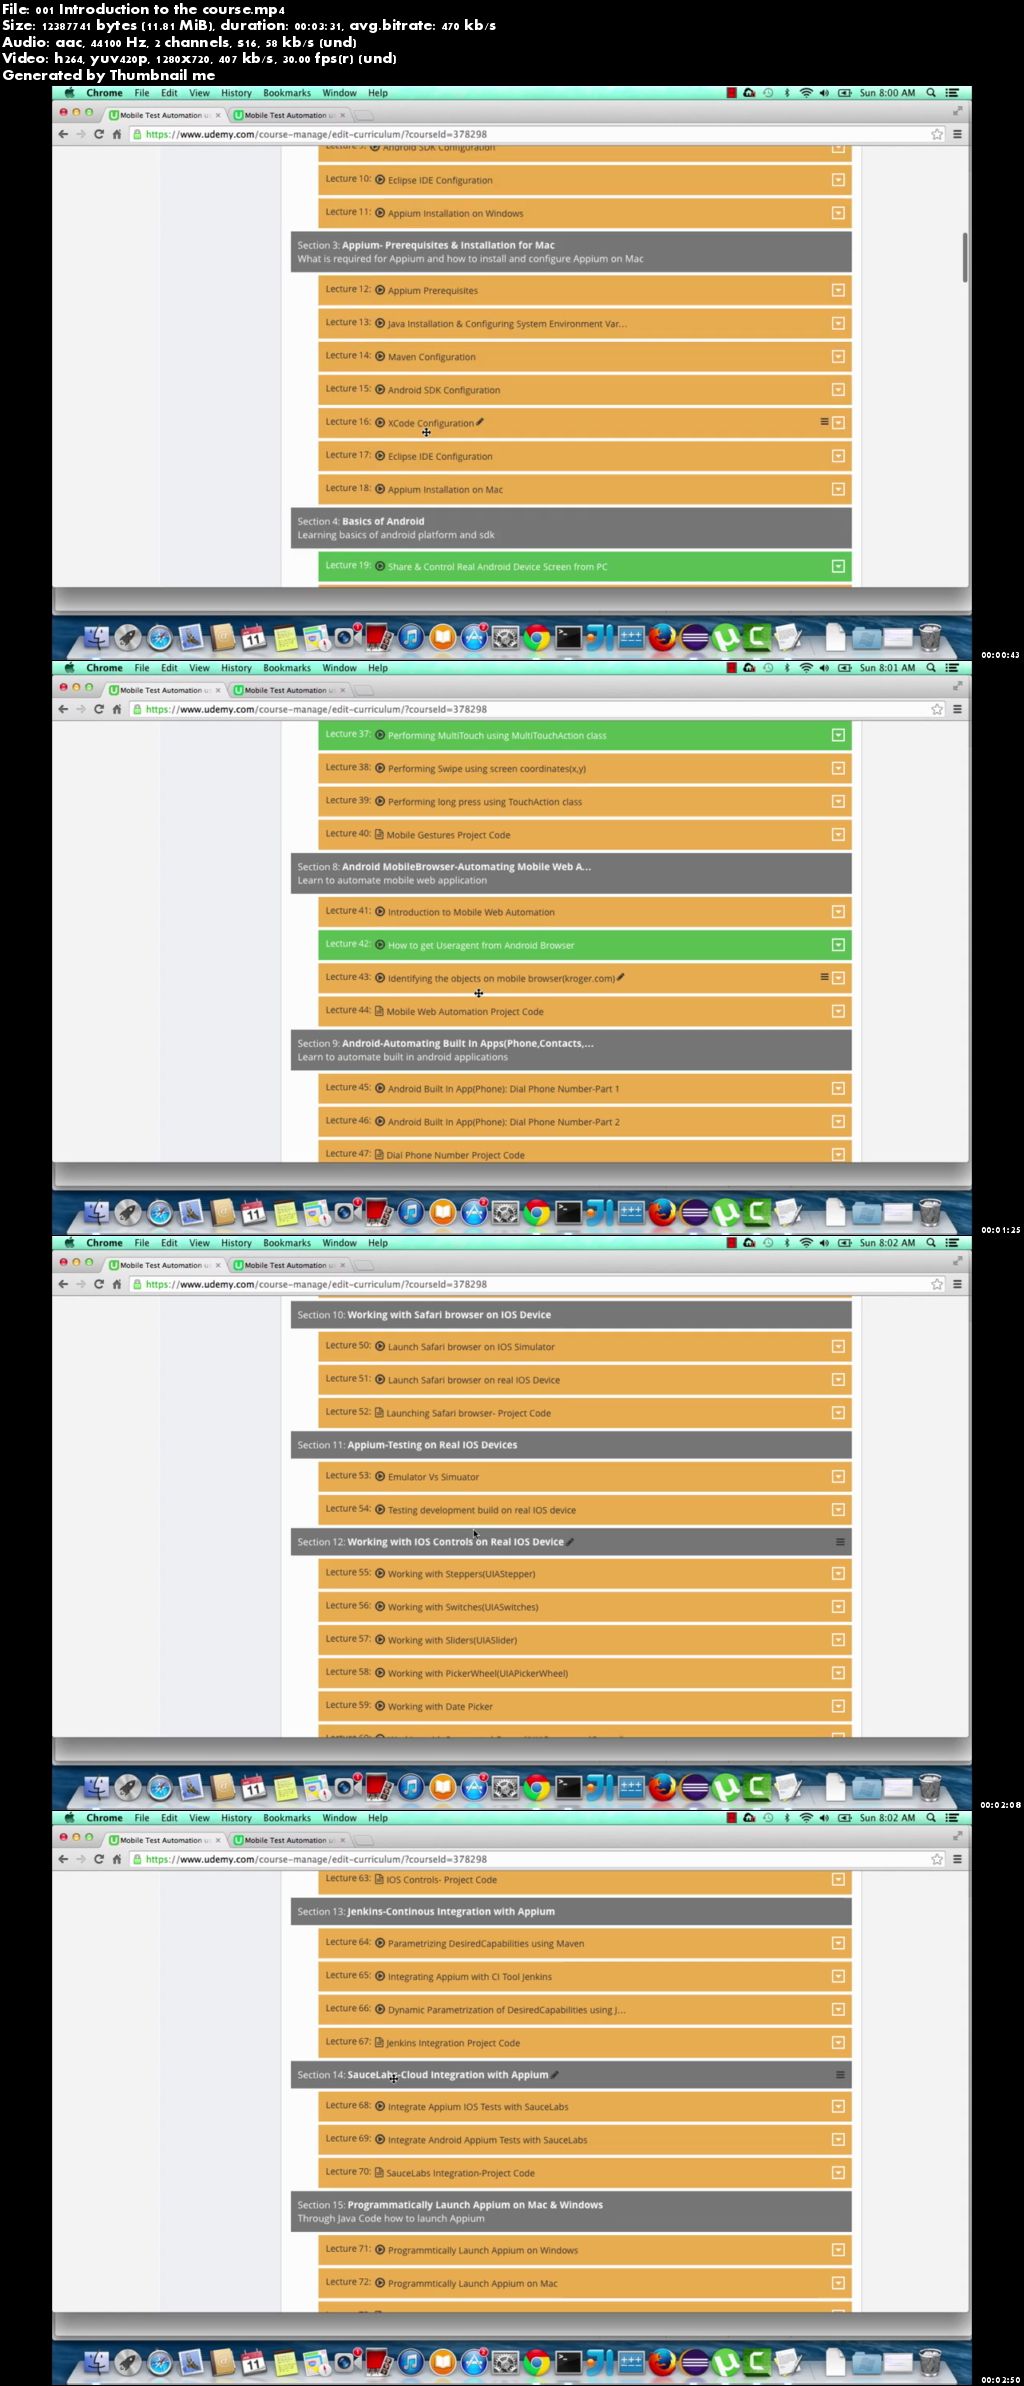Click the pencil icon after the kroger.com lecture title
The height and width of the screenshot is (2386, 1024).
click(x=621, y=977)
